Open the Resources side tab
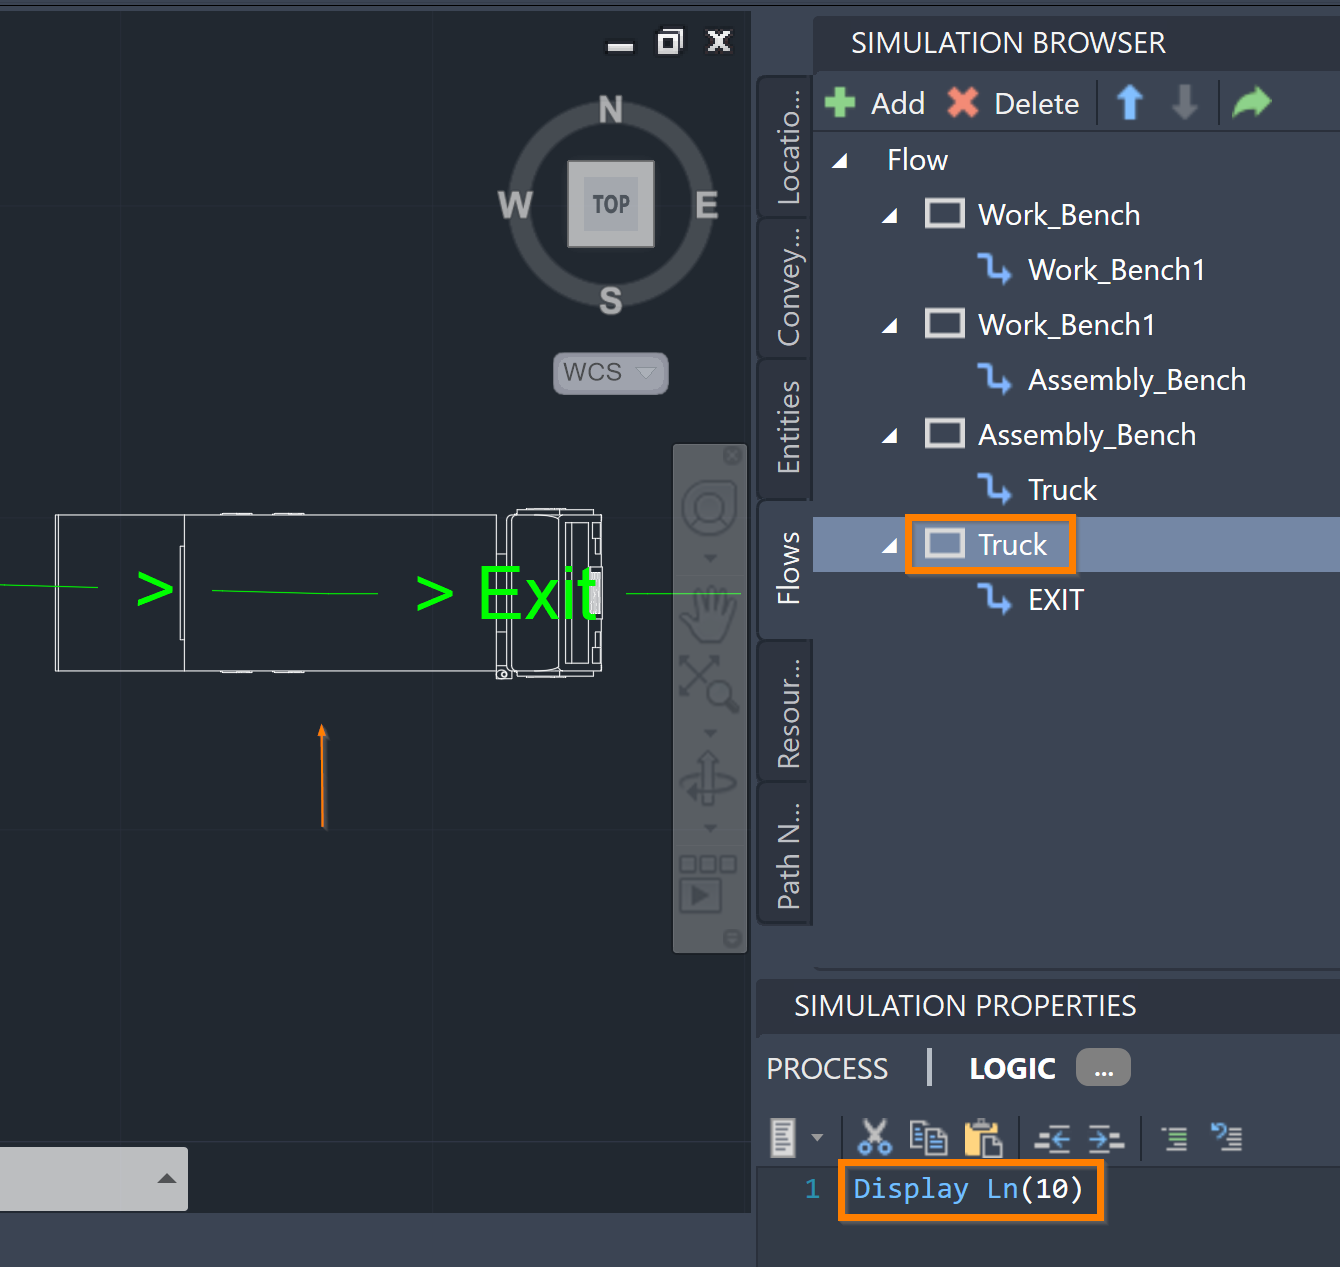The height and width of the screenshot is (1267, 1340). tap(787, 711)
